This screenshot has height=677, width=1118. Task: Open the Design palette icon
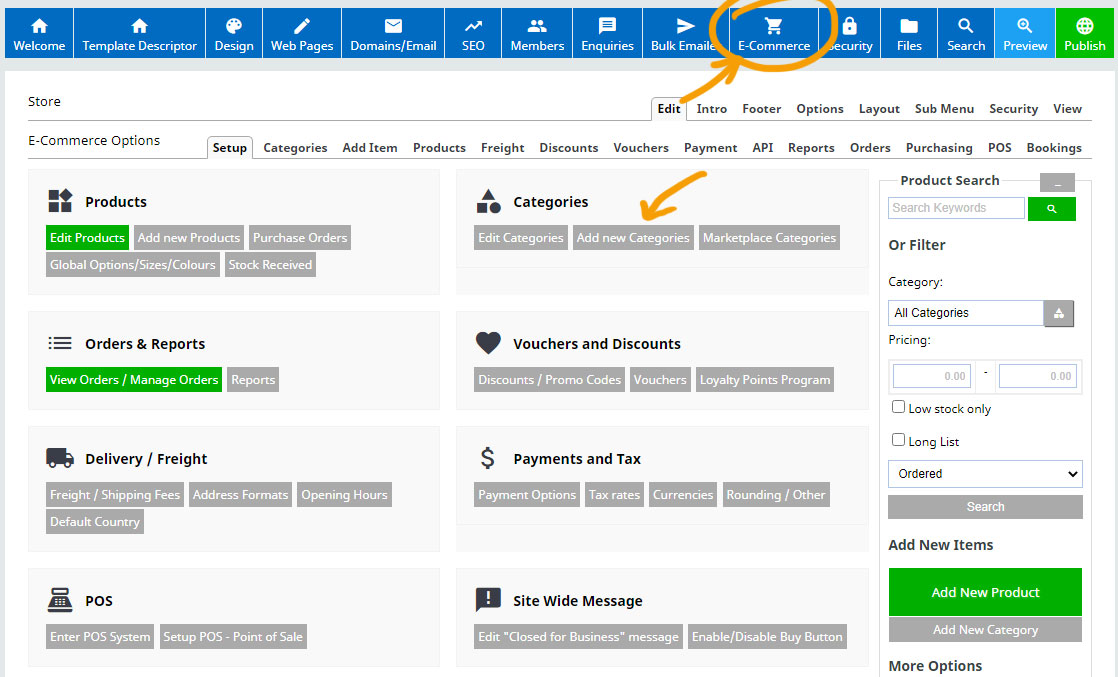(x=234, y=27)
